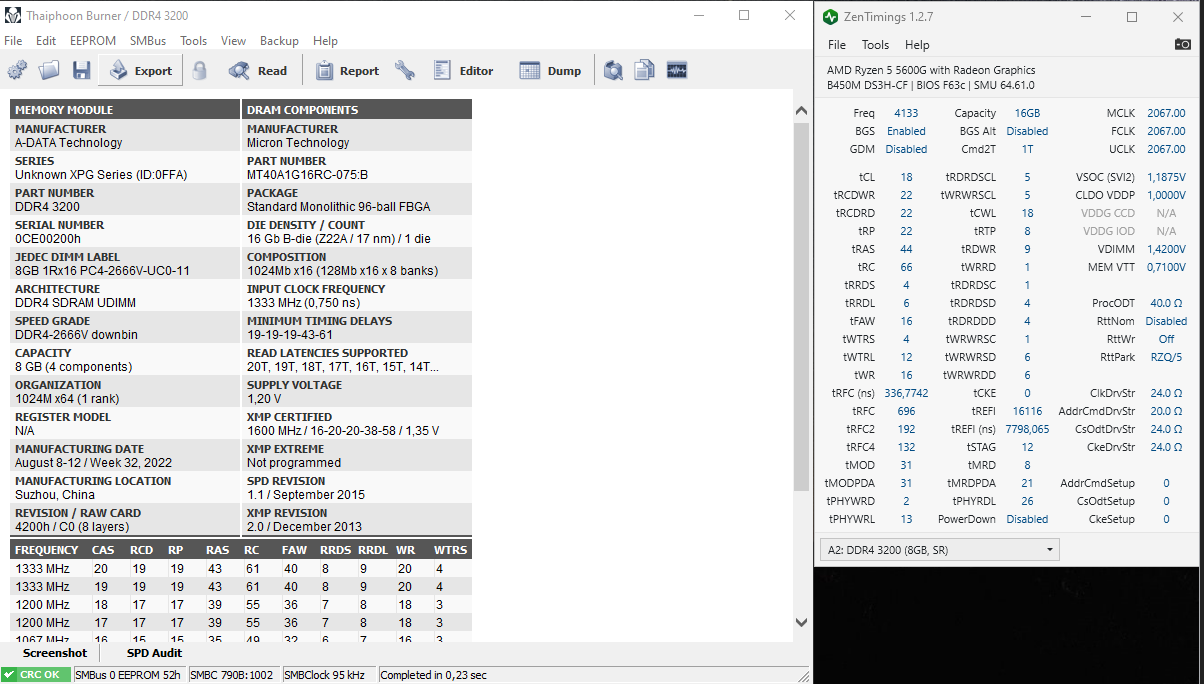Screen dimensions: 1204x684
Task: Click the part number MT40A1G16RC-075:B
Action: point(307,175)
